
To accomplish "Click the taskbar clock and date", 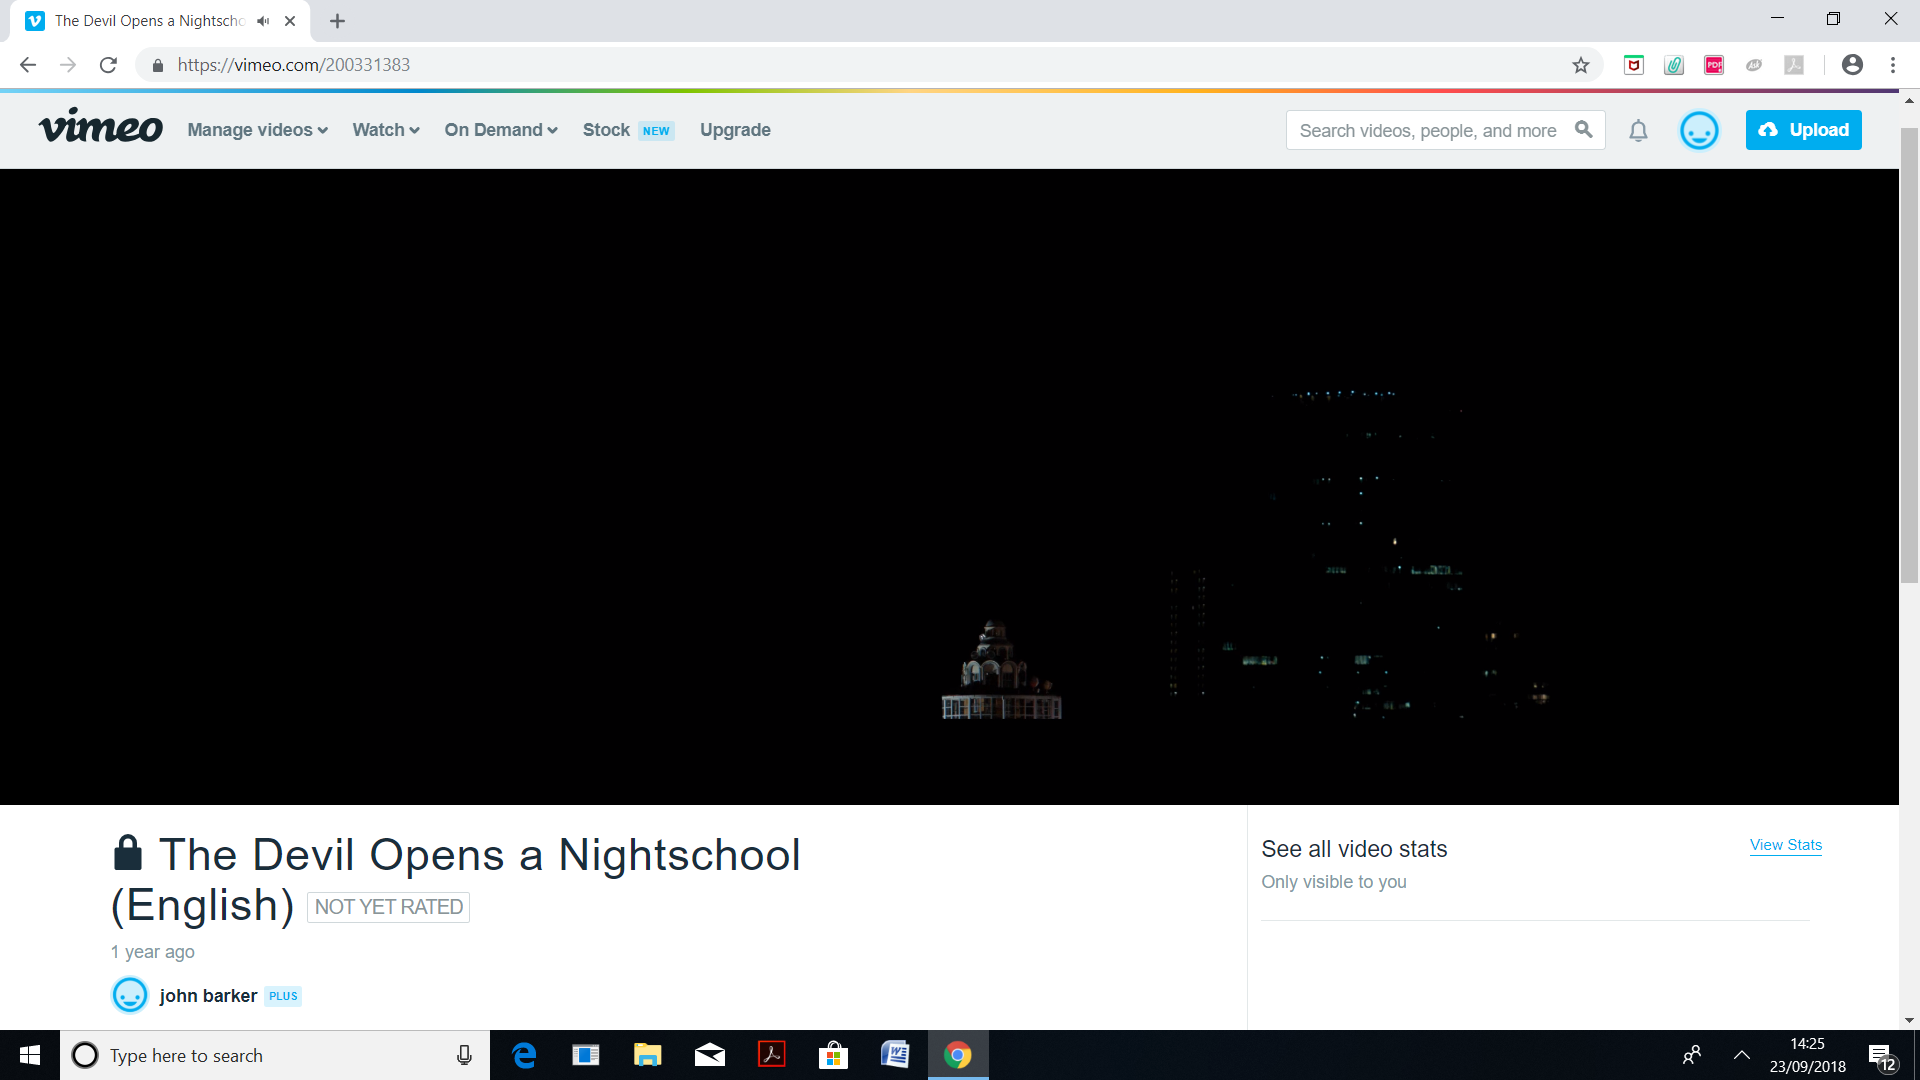I will (x=1807, y=1055).
